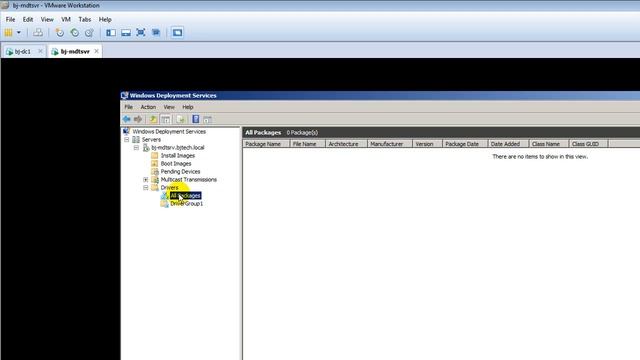The width and height of the screenshot is (640, 360).
Task: Open Action menu in Windows Deployment Services
Action: pyautogui.click(x=148, y=107)
